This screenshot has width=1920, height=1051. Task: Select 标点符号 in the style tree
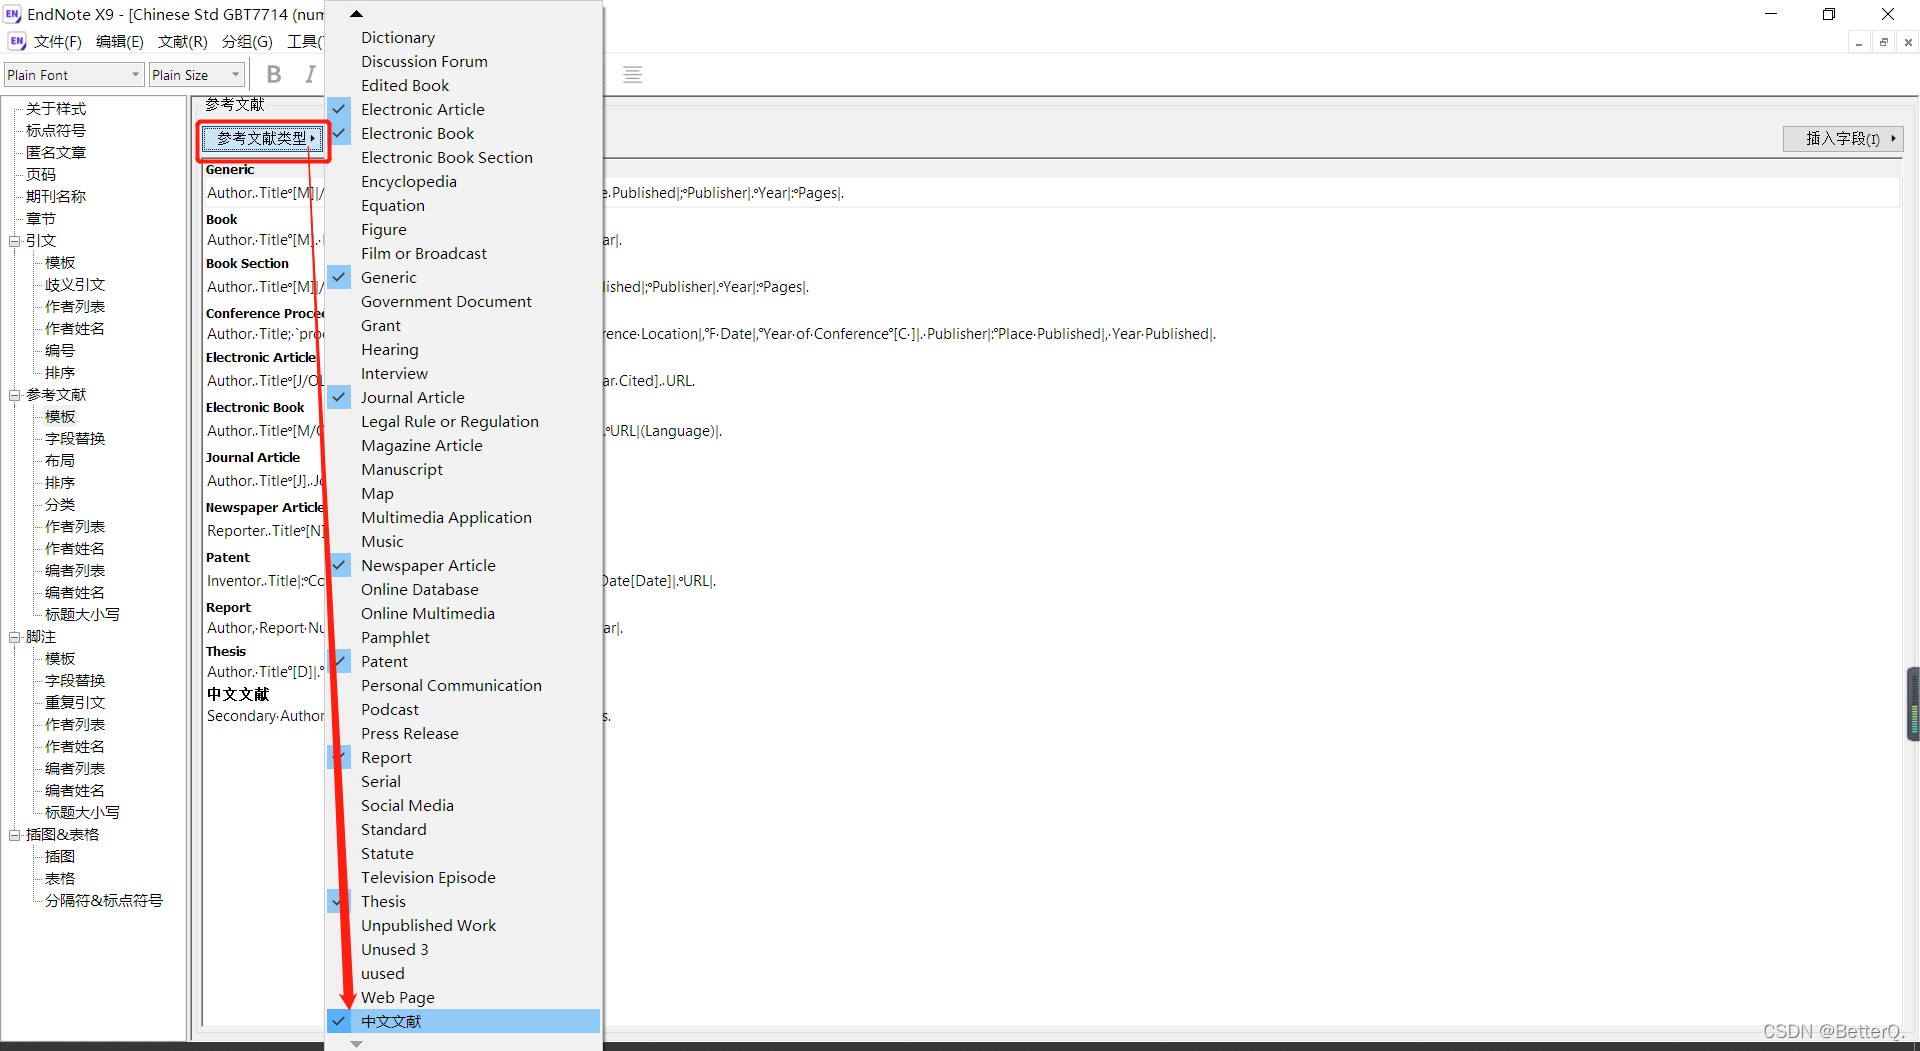point(56,131)
